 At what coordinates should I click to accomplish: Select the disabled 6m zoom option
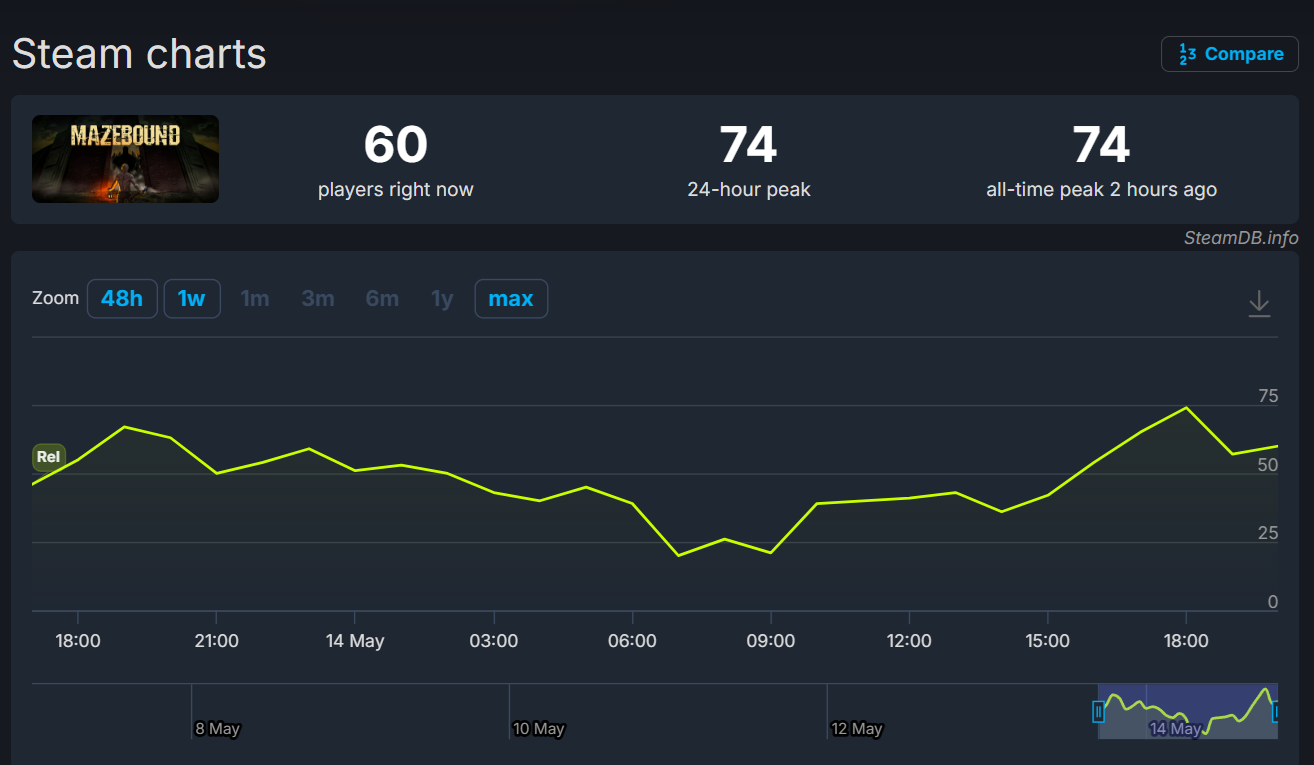click(x=382, y=298)
